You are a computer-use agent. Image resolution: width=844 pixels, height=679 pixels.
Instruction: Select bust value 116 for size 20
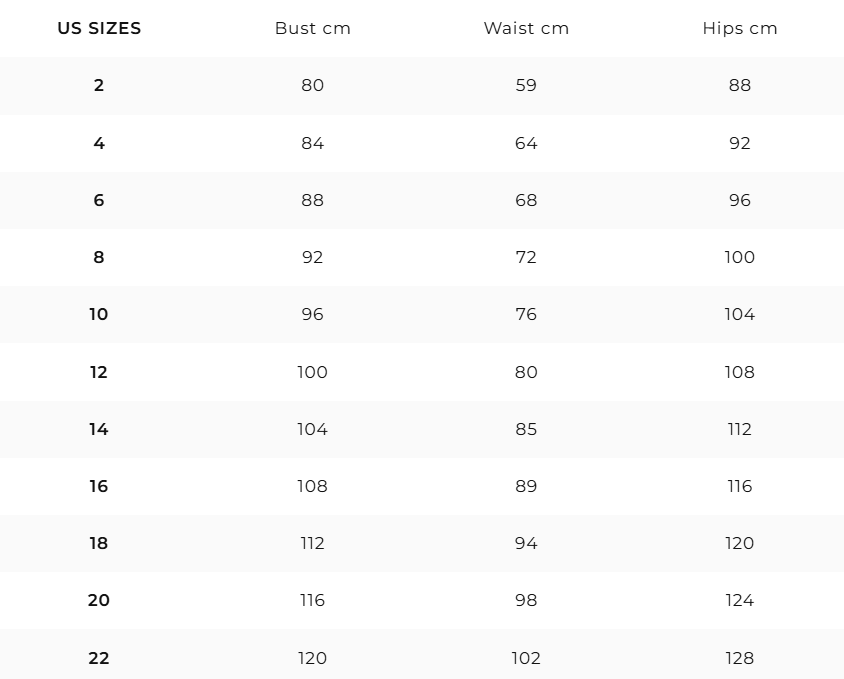pos(313,600)
